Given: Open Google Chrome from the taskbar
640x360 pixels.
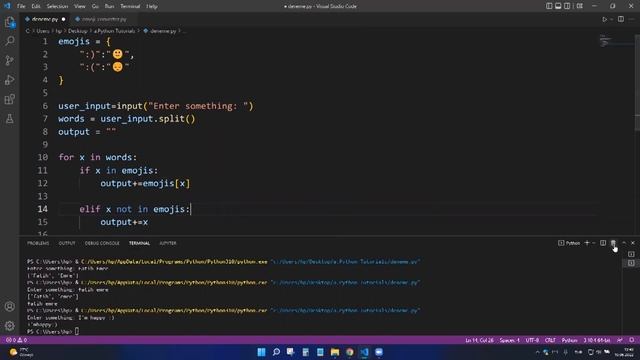Looking at the screenshot, I should pyautogui.click(x=350, y=352).
